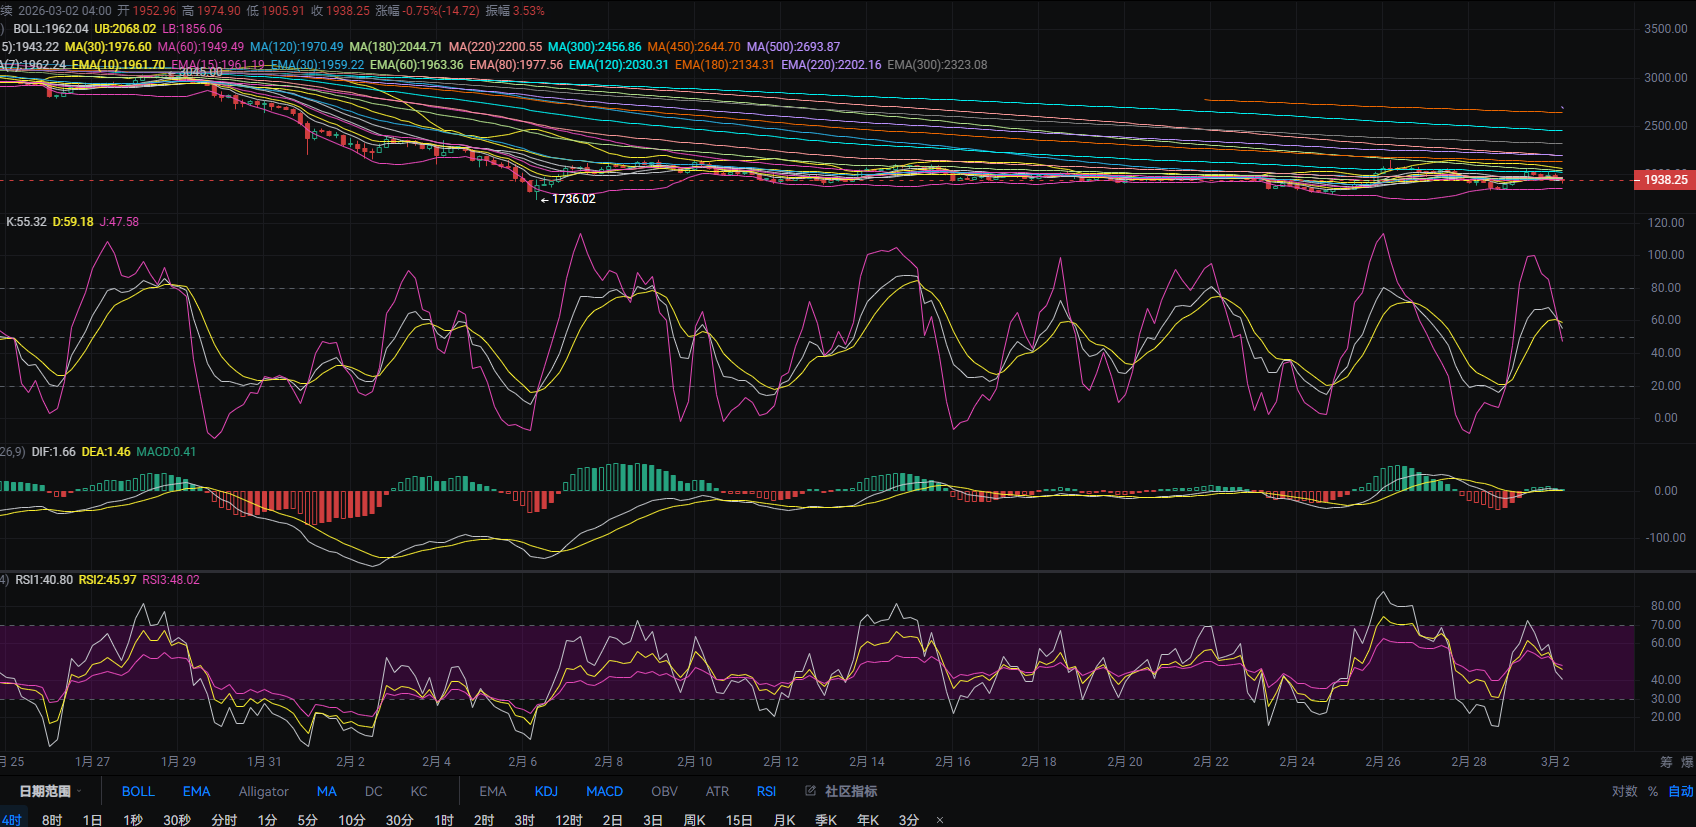The height and width of the screenshot is (827, 1696).
Task: Select 自动 auto scale mode
Action: pyautogui.click(x=1680, y=791)
